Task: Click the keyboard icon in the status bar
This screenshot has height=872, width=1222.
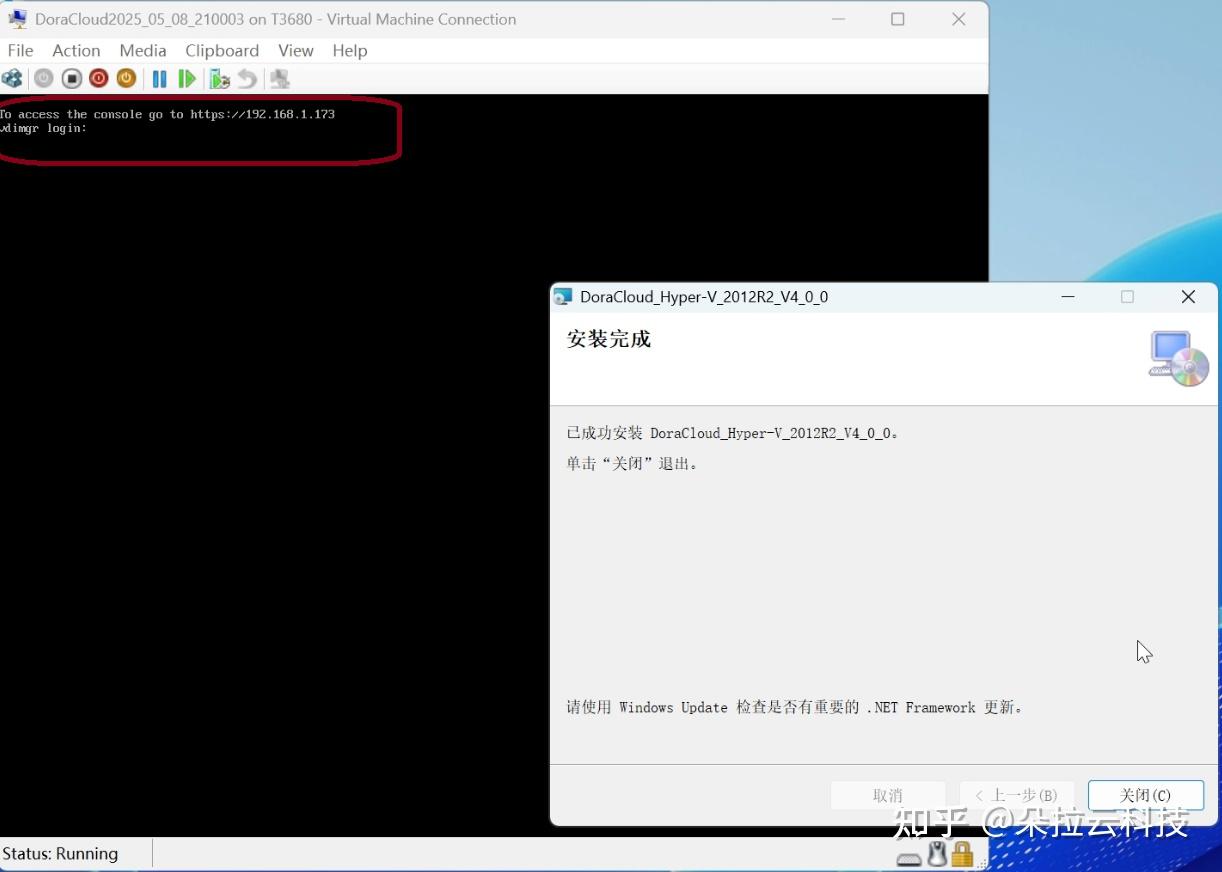Action: tap(908, 858)
